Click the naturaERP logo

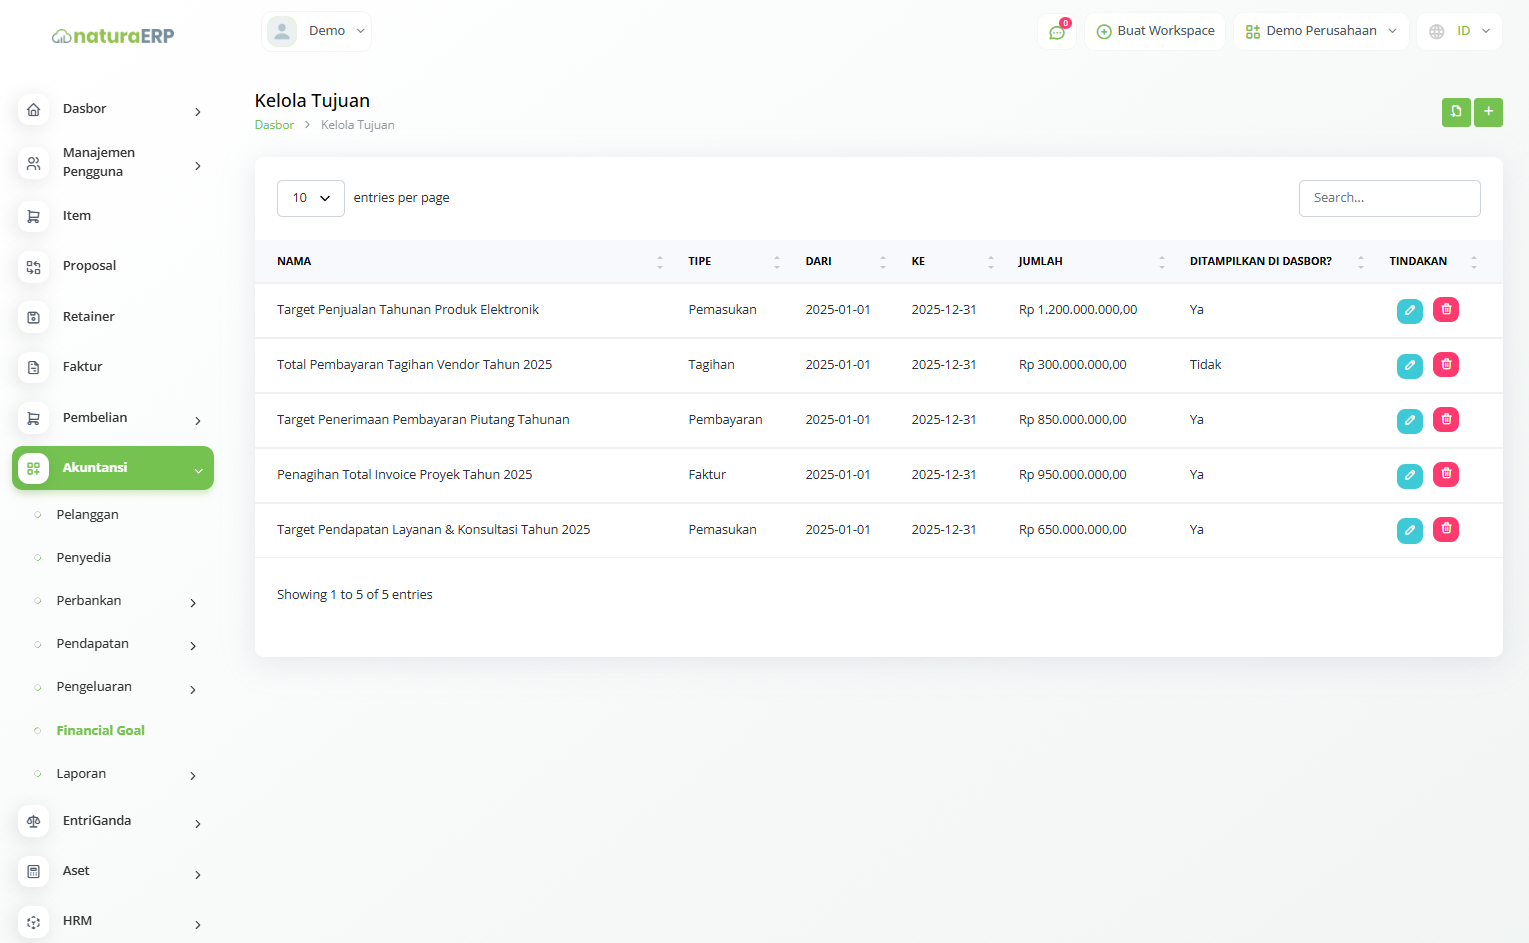(x=113, y=36)
